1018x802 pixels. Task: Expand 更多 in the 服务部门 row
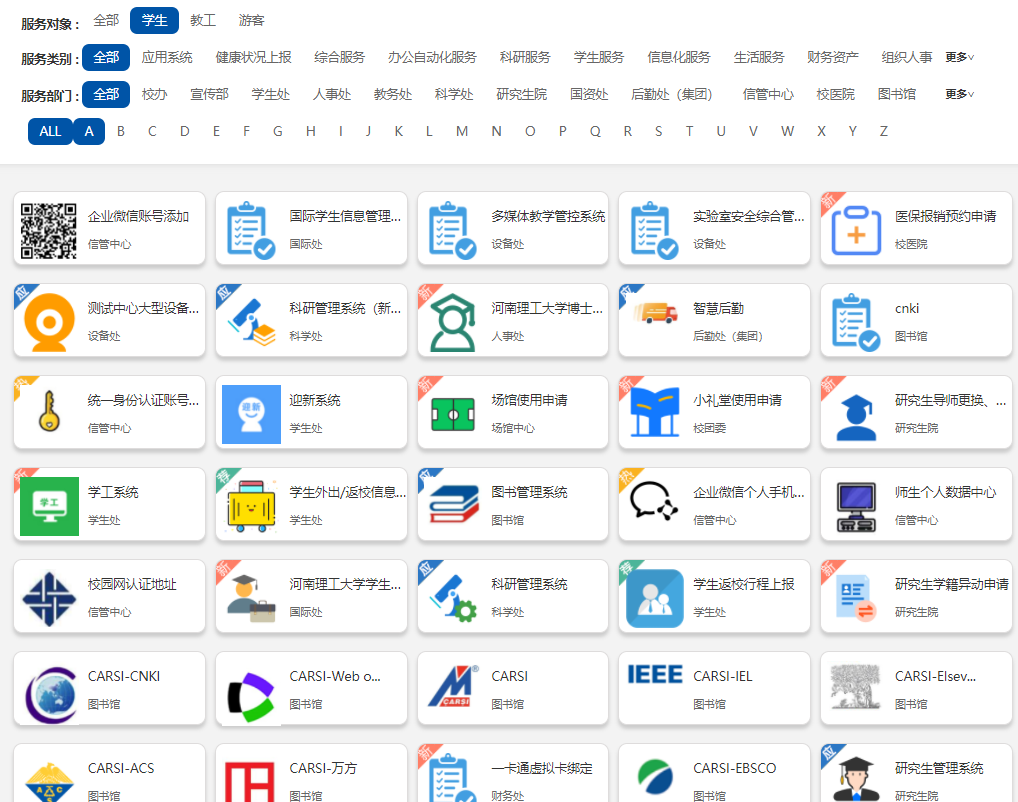tap(959, 94)
